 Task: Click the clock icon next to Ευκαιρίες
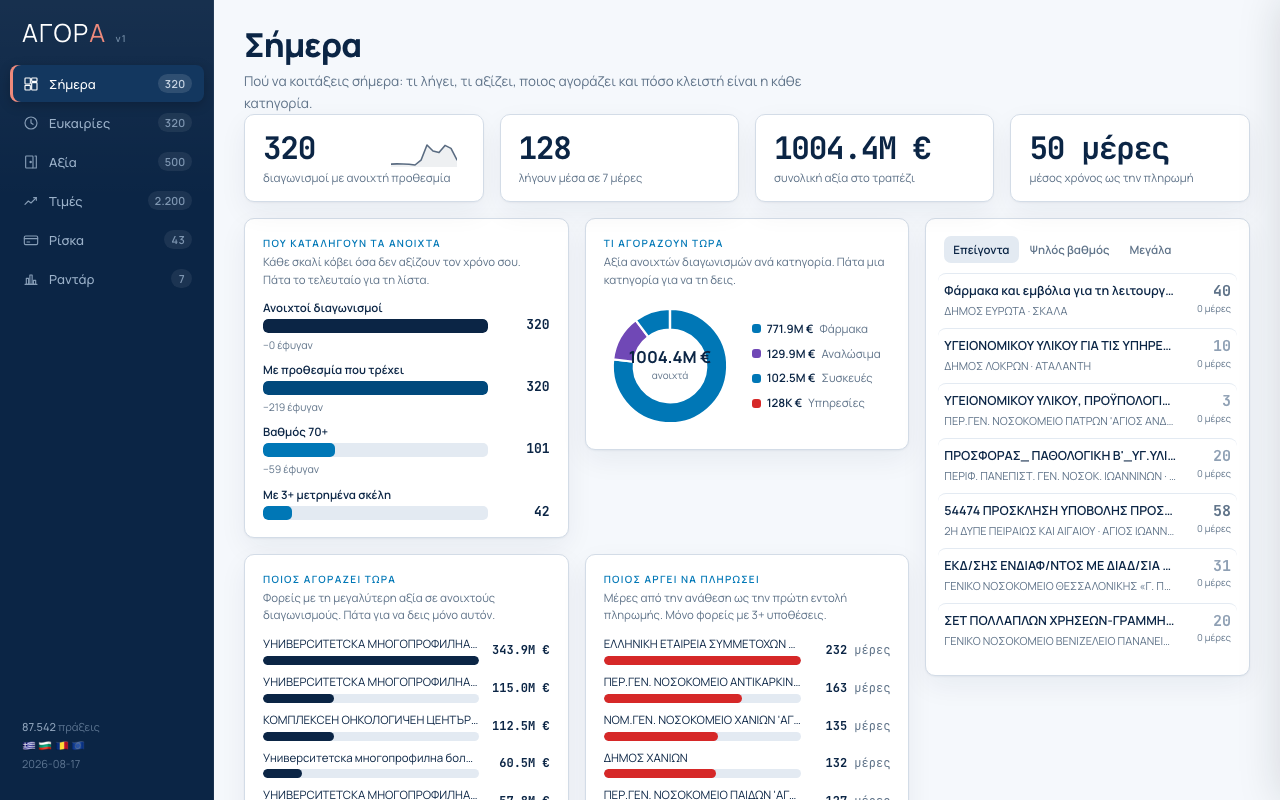tap(31, 123)
